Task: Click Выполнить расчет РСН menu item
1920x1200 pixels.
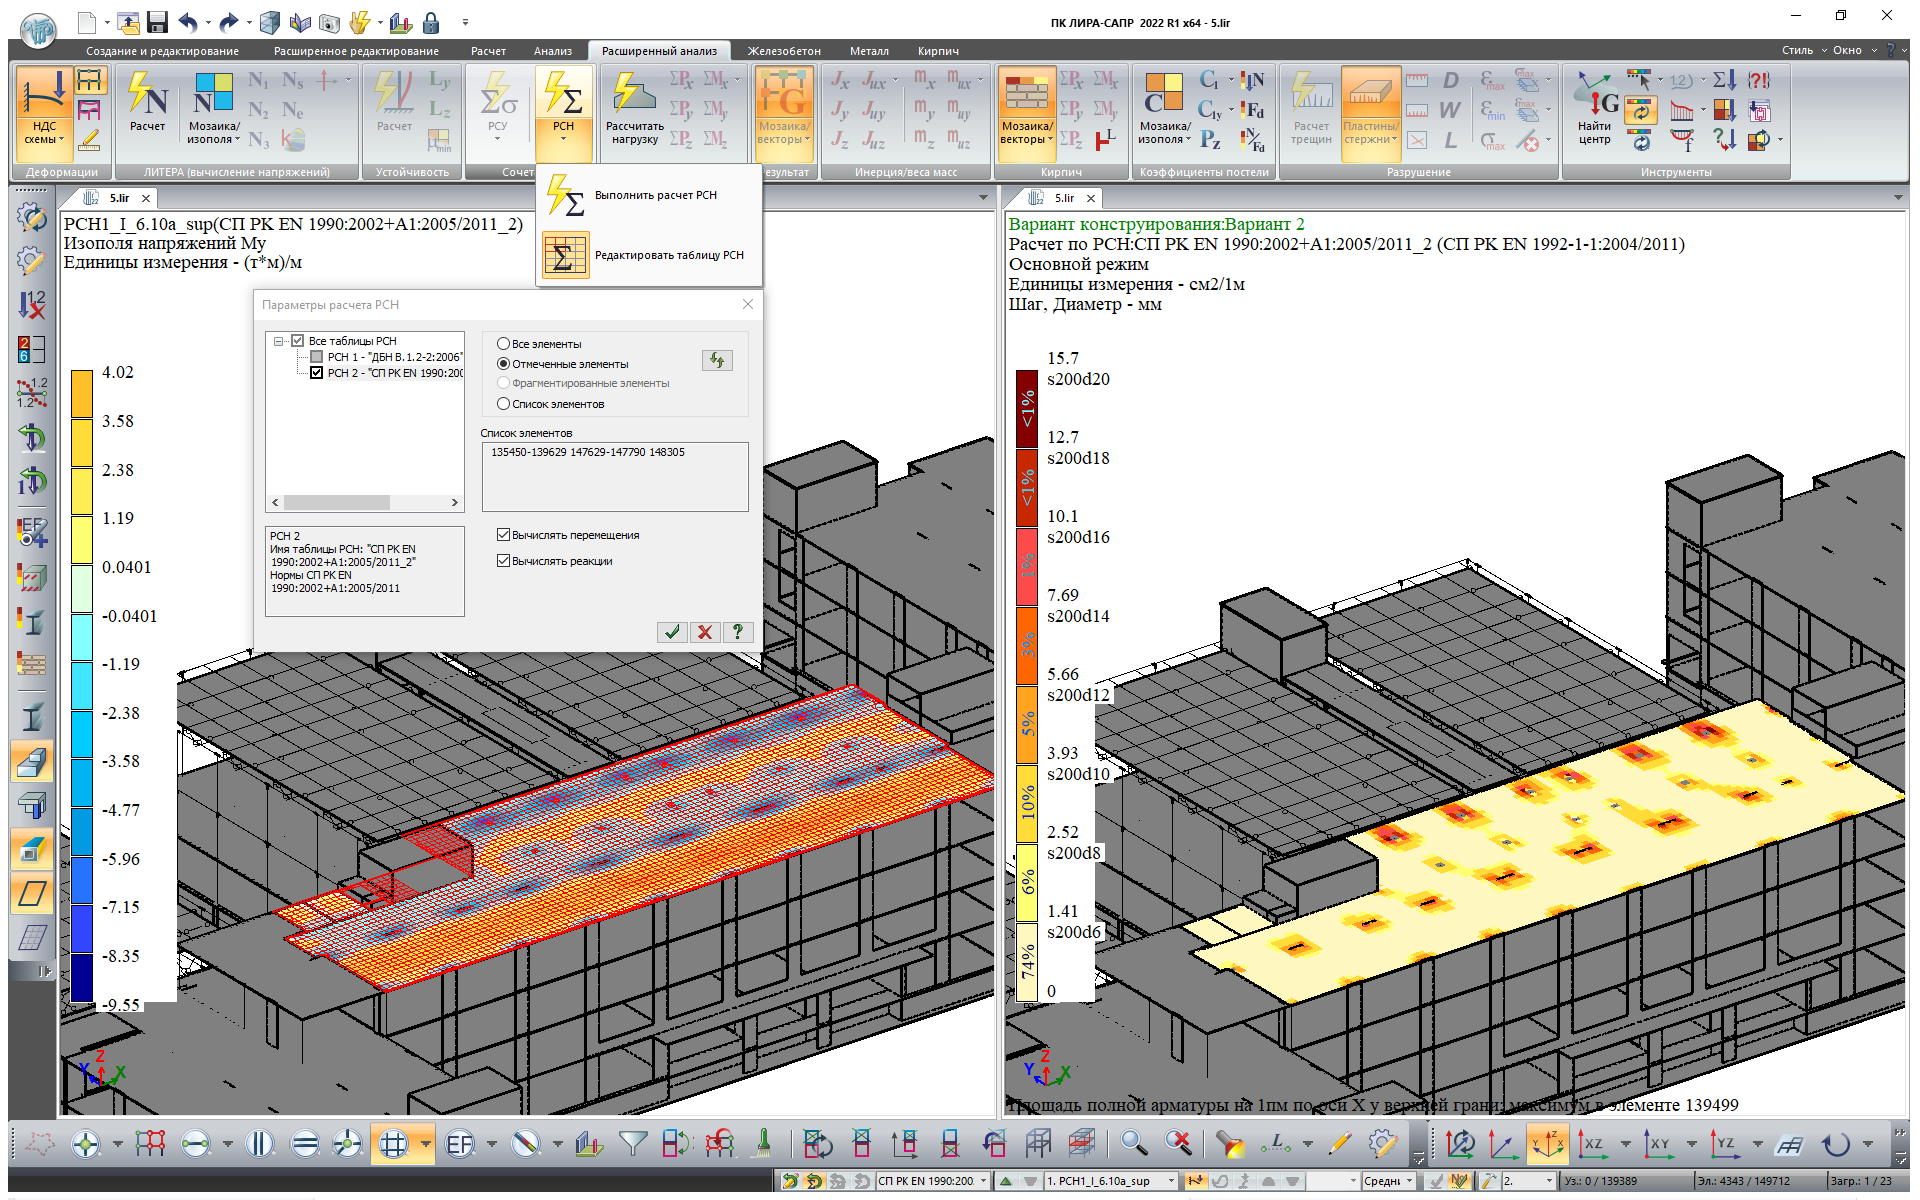Action: pyautogui.click(x=655, y=196)
